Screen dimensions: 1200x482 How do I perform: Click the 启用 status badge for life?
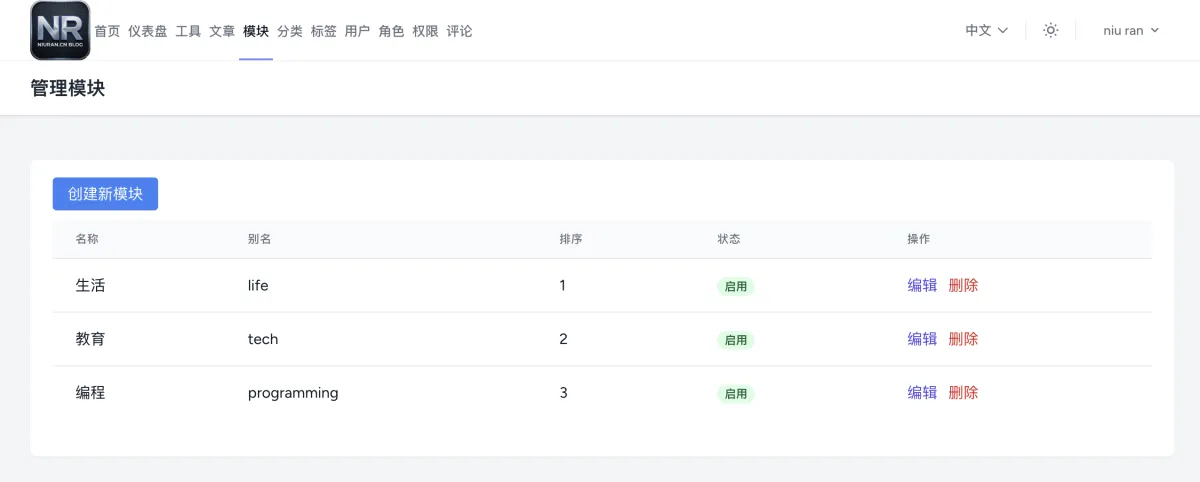pos(735,286)
